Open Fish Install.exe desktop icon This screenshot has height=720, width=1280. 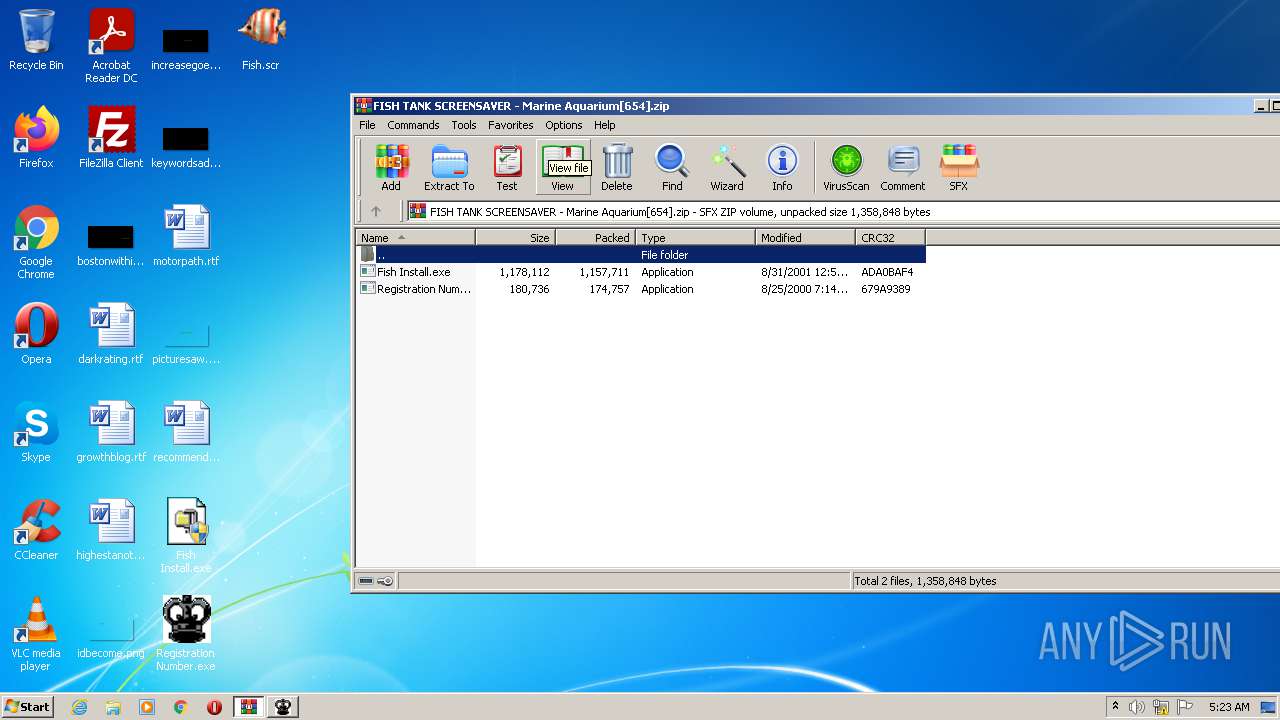186,536
